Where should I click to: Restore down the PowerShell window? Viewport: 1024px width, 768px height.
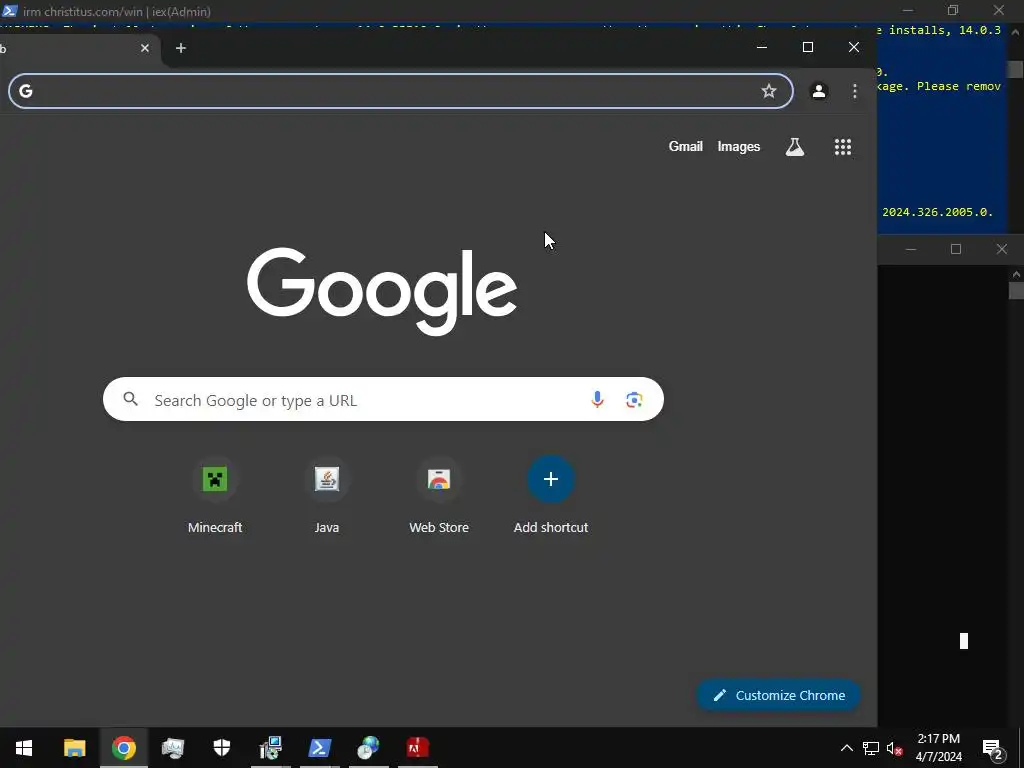(x=953, y=10)
